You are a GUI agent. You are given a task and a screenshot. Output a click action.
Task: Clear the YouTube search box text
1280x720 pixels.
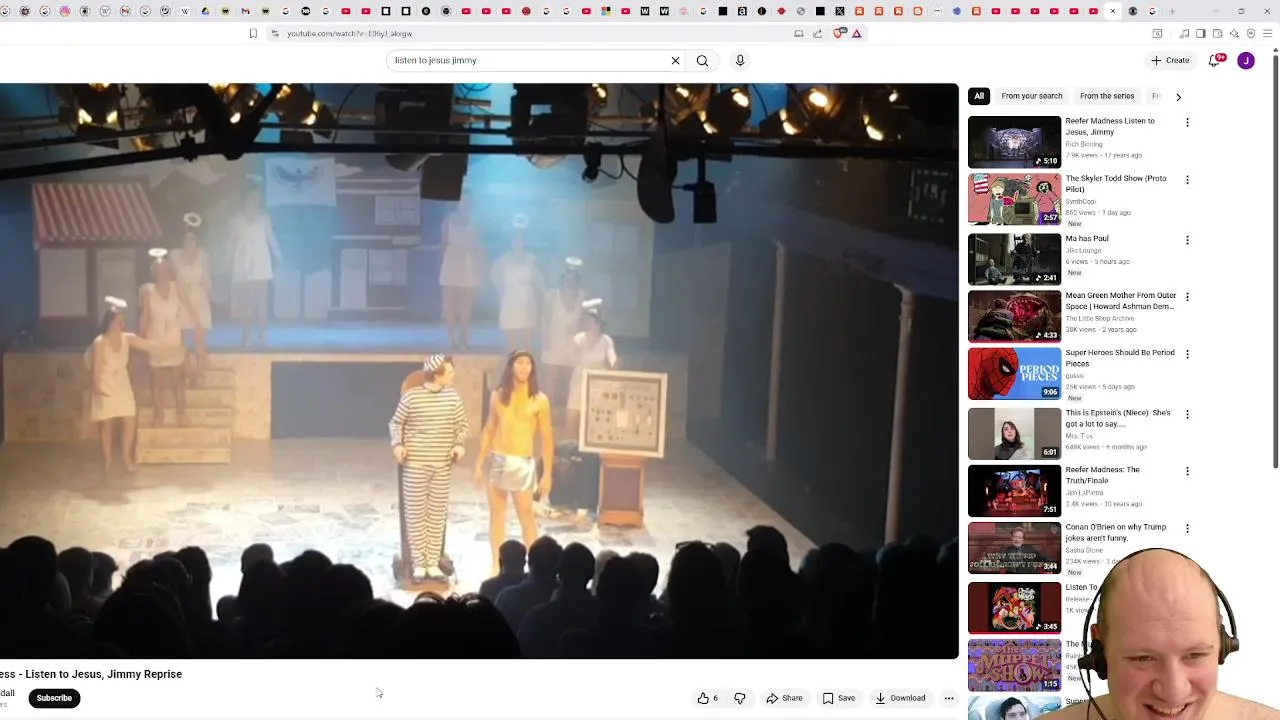pyautogui.click(x=675, y=61)
